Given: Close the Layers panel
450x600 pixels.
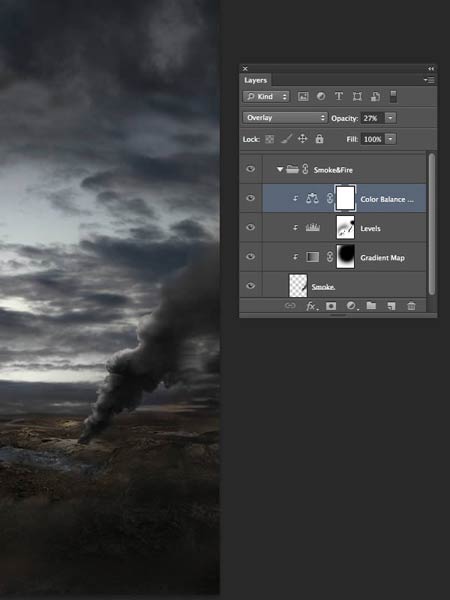Looking at the screenshot, I should pos(245,69).
